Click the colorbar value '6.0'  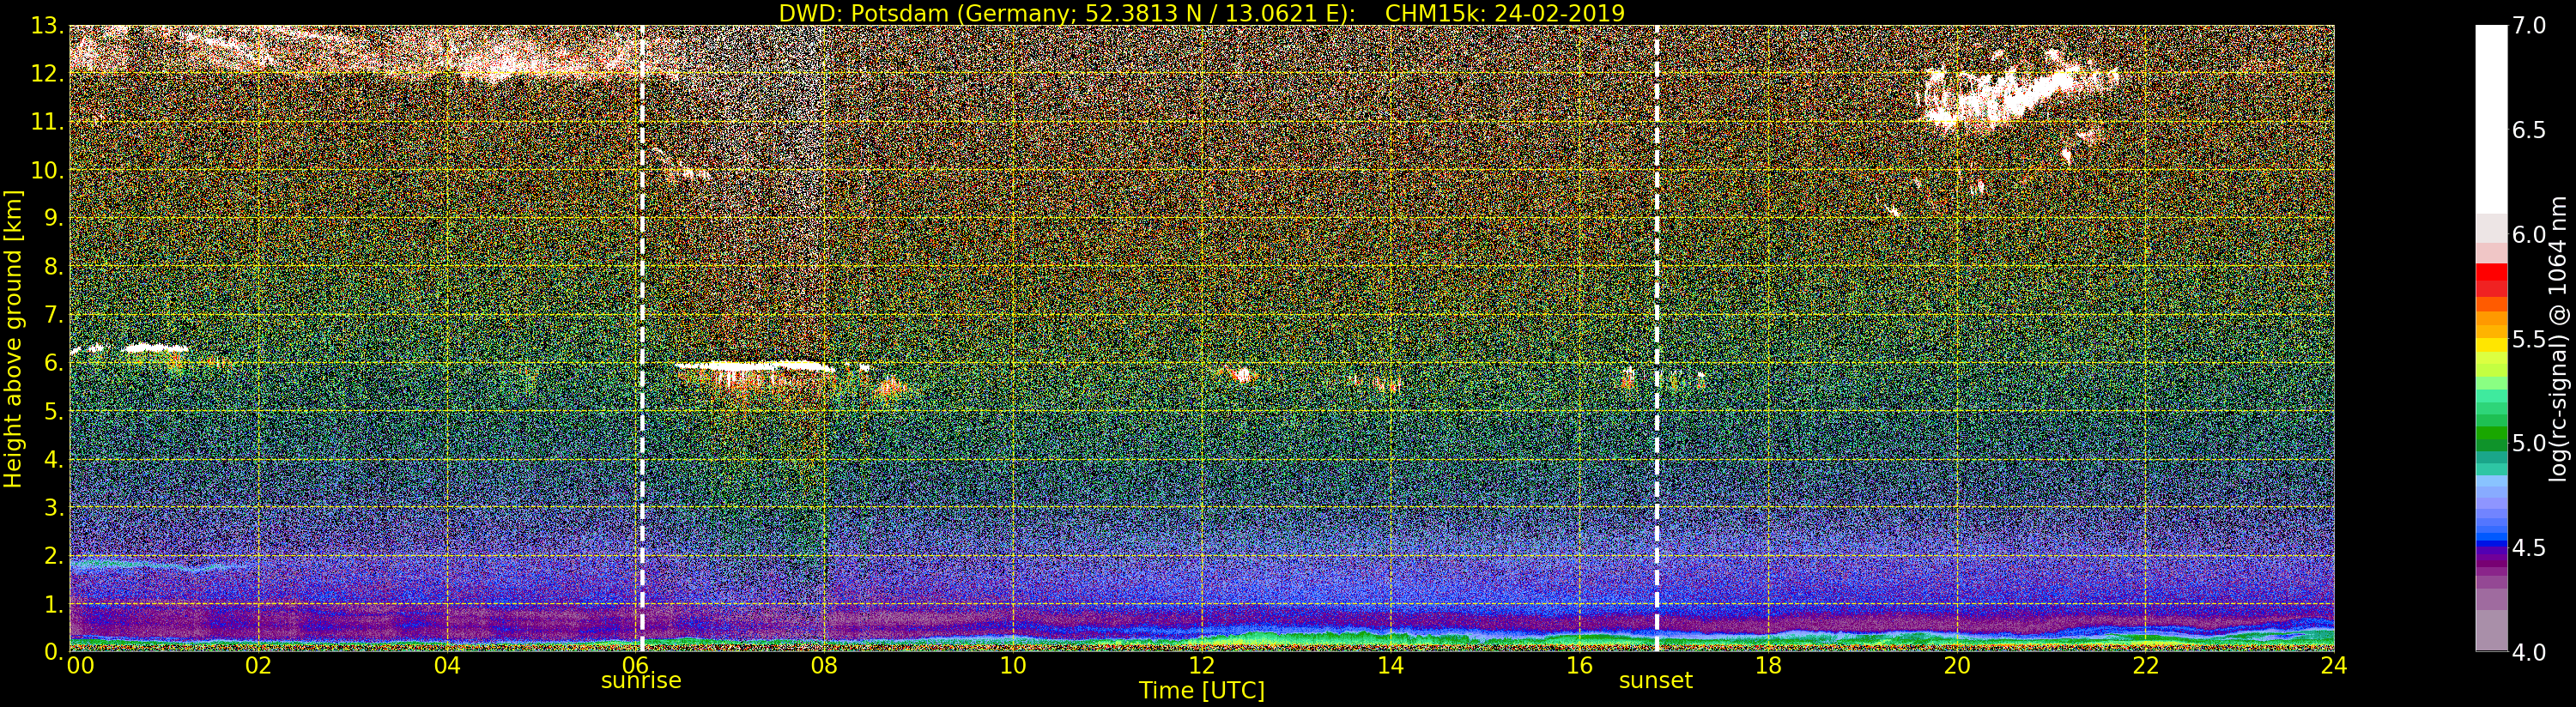click(2529, 235)
